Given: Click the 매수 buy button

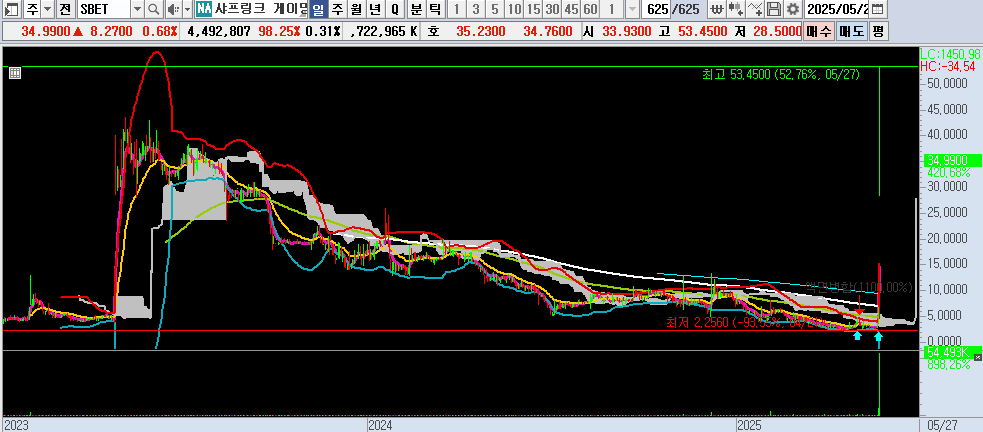Looking at the screenshot, I should click(x=819, y=31).
